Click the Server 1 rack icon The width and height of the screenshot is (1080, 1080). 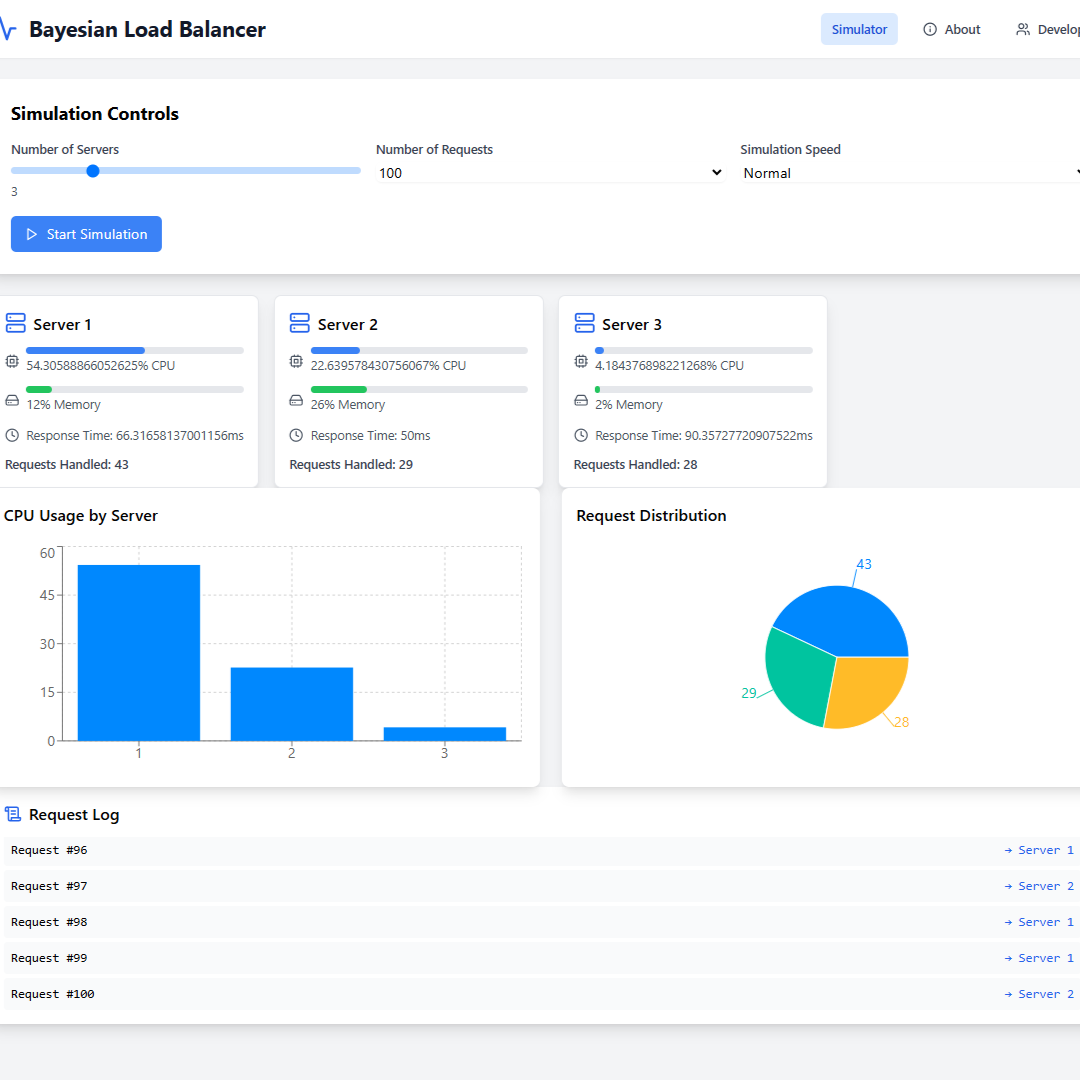coord(15,323)
